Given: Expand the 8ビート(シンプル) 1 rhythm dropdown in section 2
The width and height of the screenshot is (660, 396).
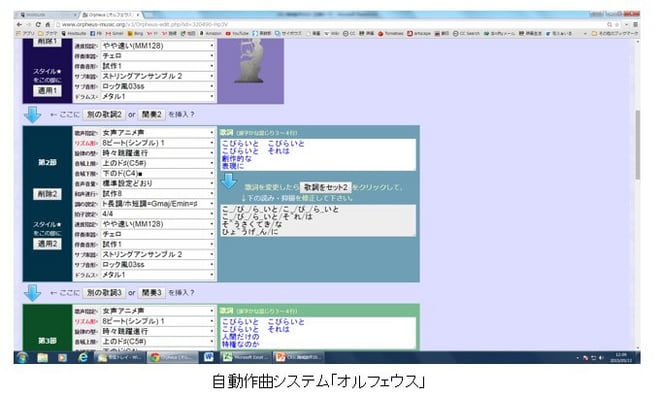Looking at the screenshot, I should [157, 143].
